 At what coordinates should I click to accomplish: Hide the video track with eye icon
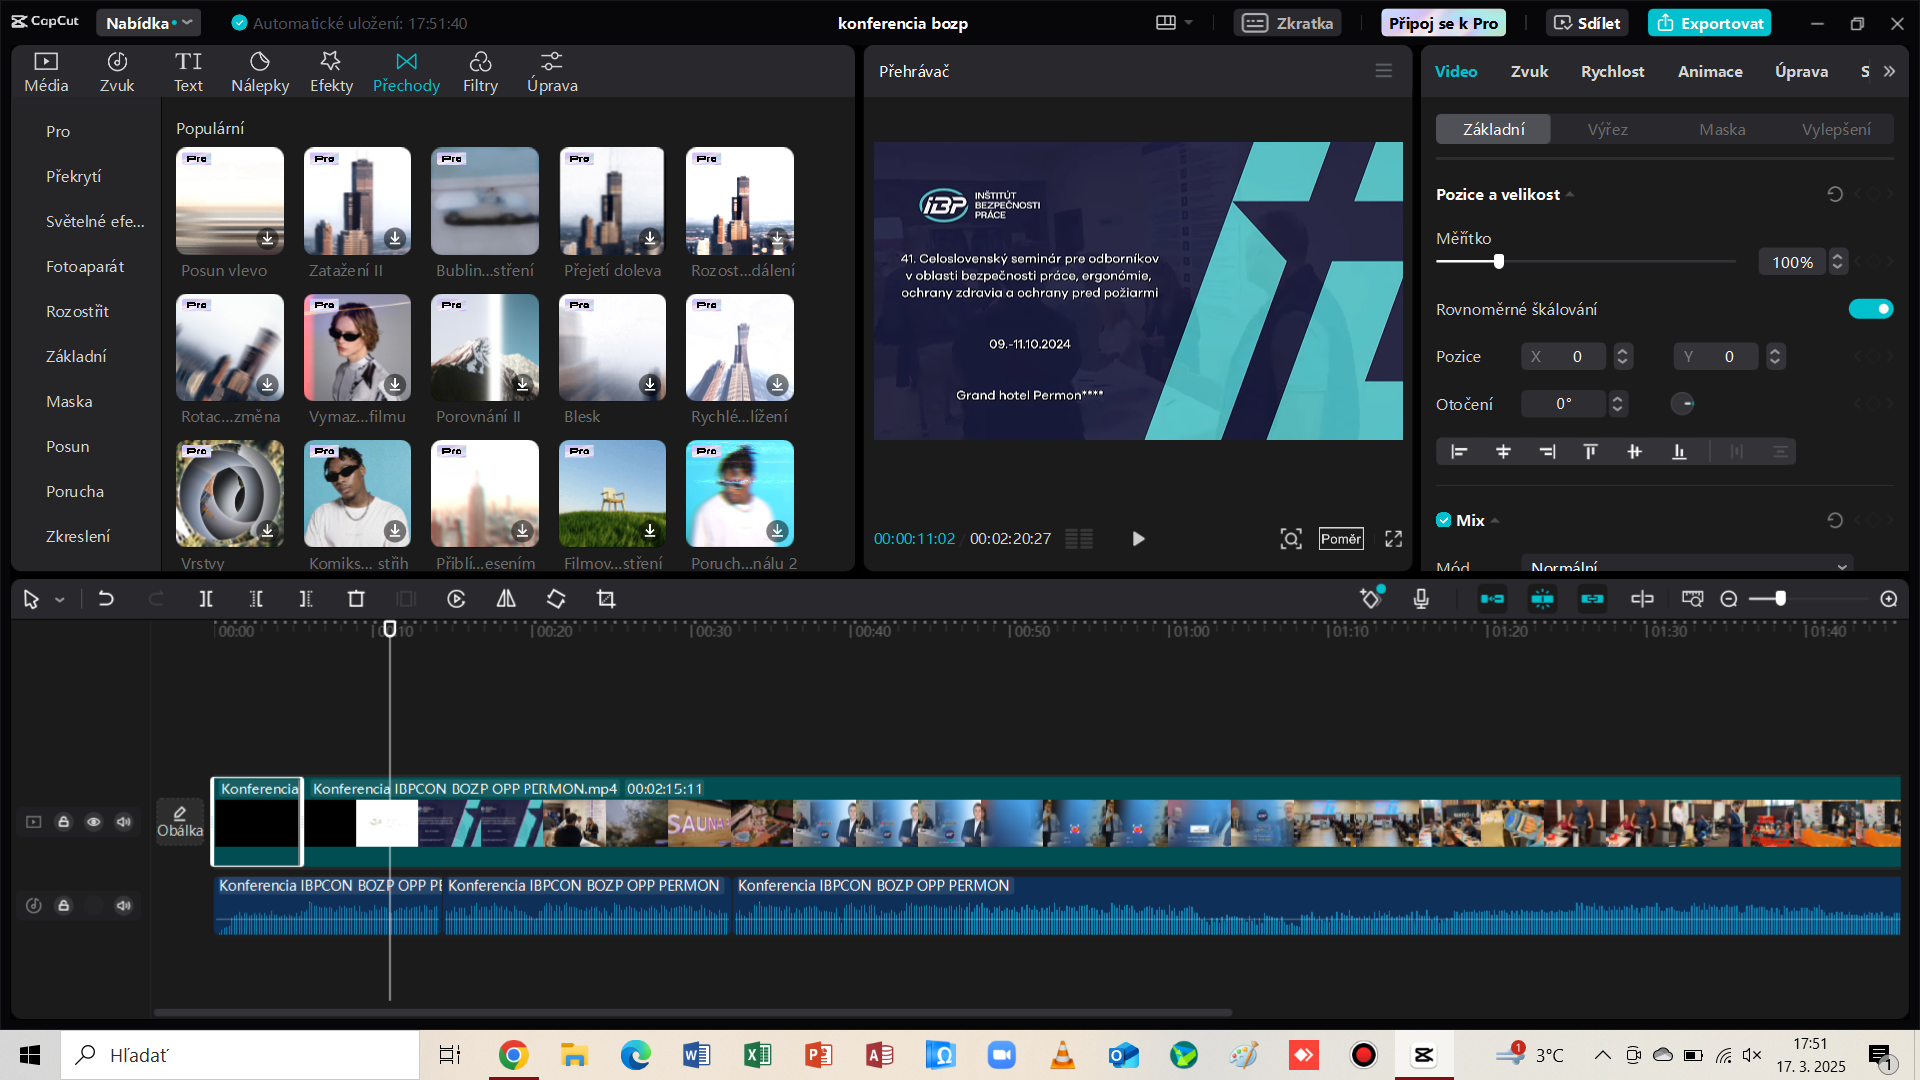tap(93, 822)
